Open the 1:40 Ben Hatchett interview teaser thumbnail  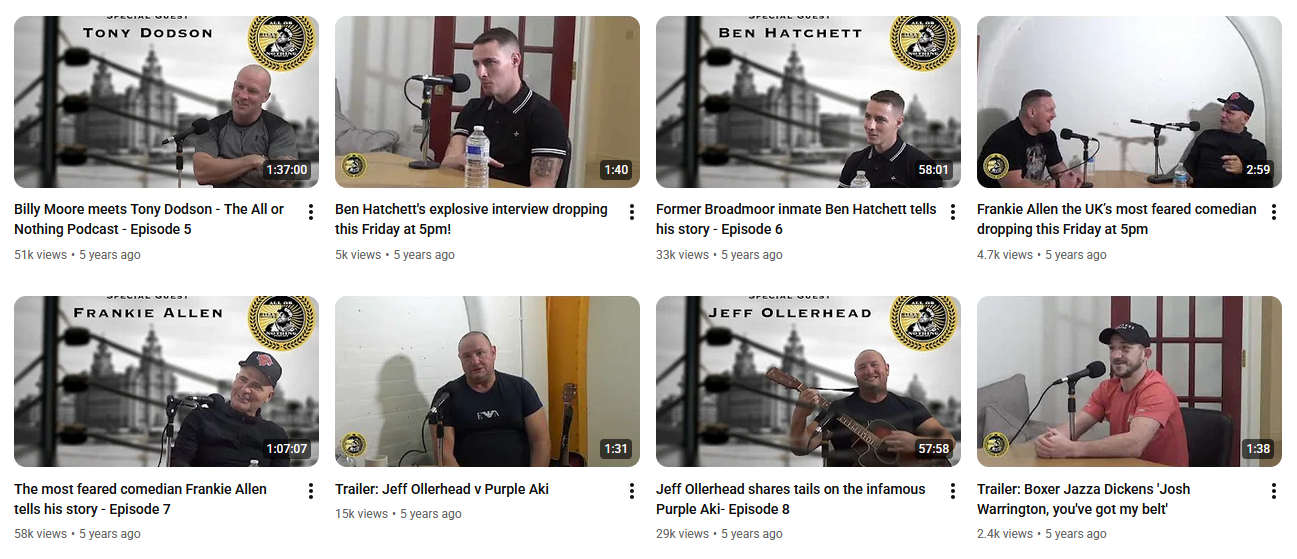487,102
